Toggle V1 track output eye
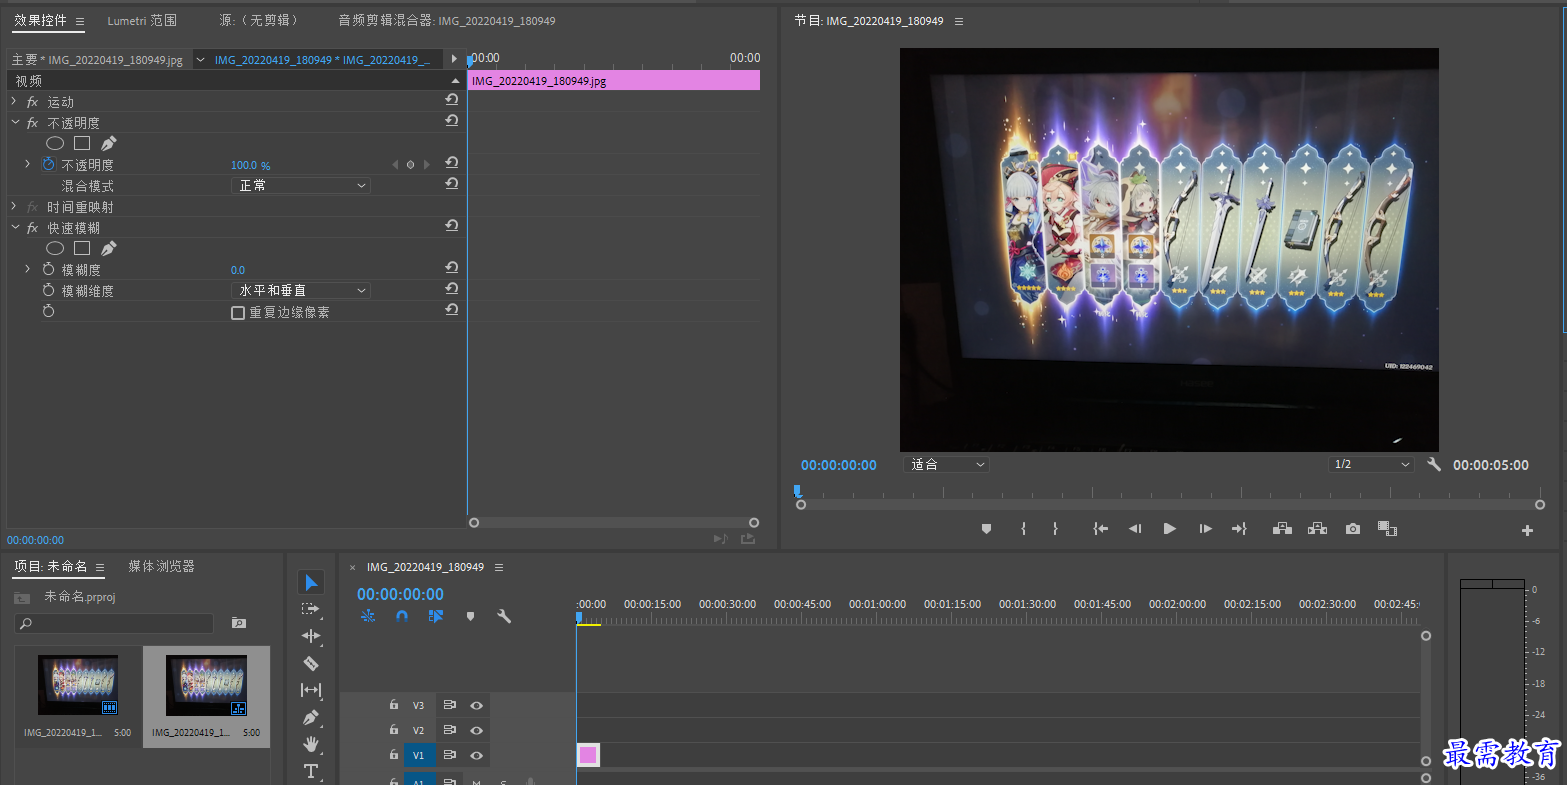 pos(476,755)
